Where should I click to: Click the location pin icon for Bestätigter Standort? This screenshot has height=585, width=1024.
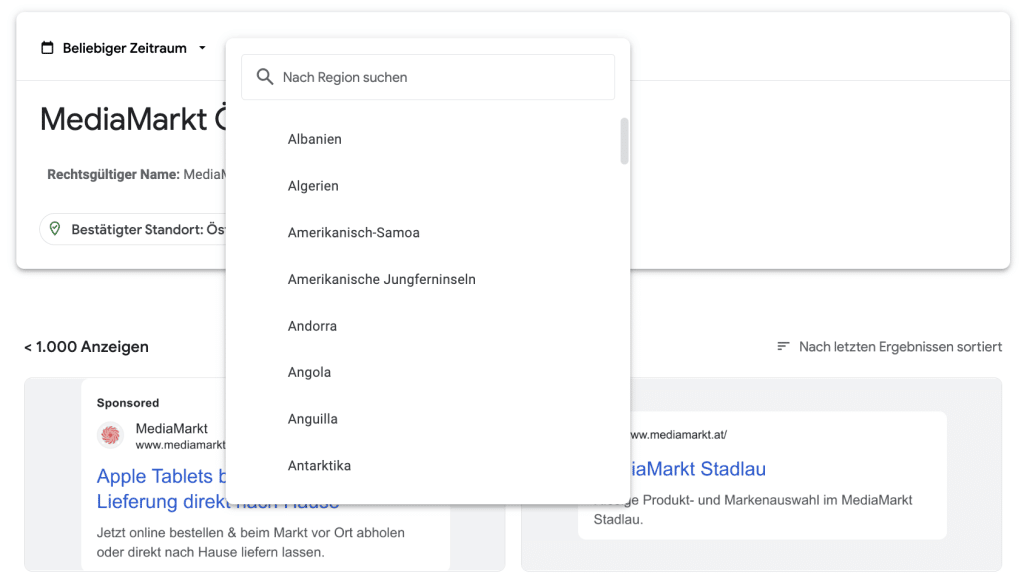[x=55, y=229]
